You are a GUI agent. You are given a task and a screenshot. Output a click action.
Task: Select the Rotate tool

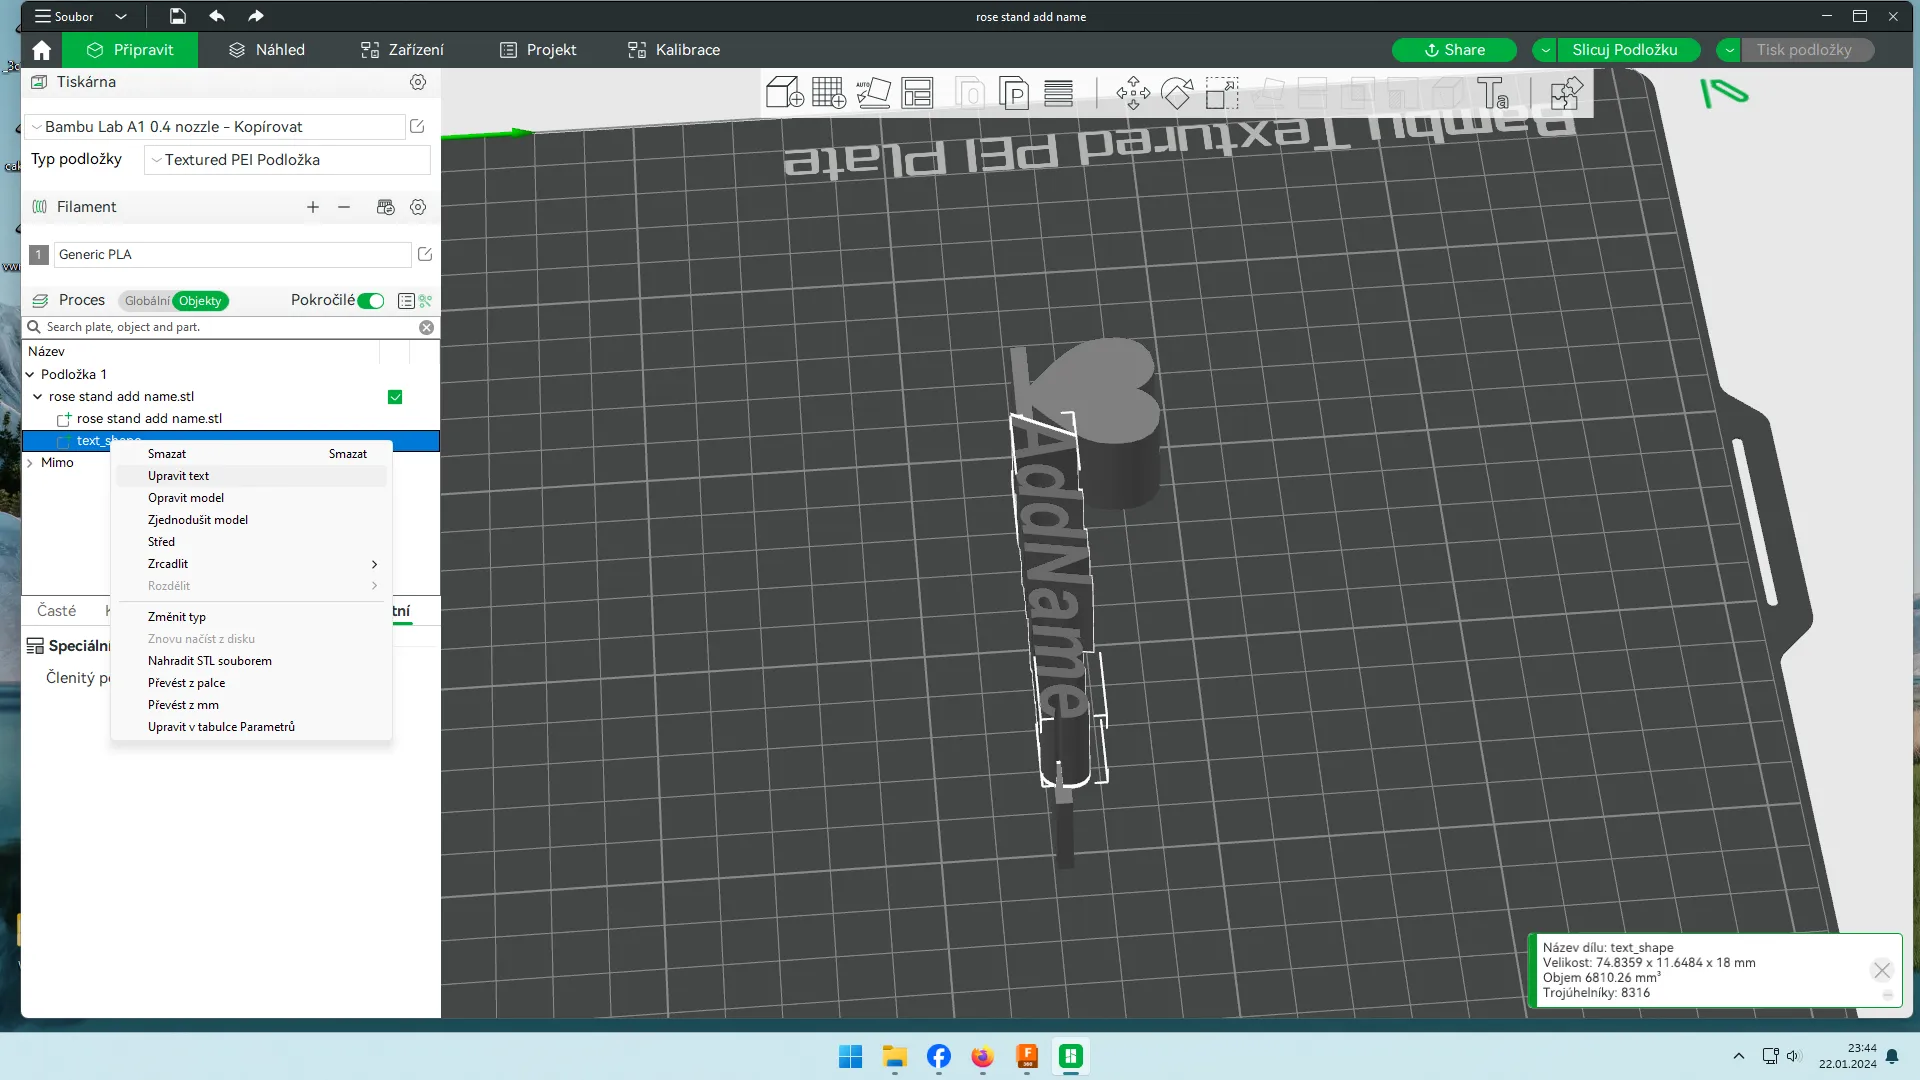click(x=1177, y=93)
